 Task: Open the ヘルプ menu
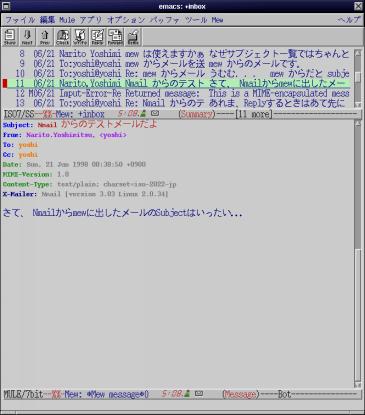349,20
